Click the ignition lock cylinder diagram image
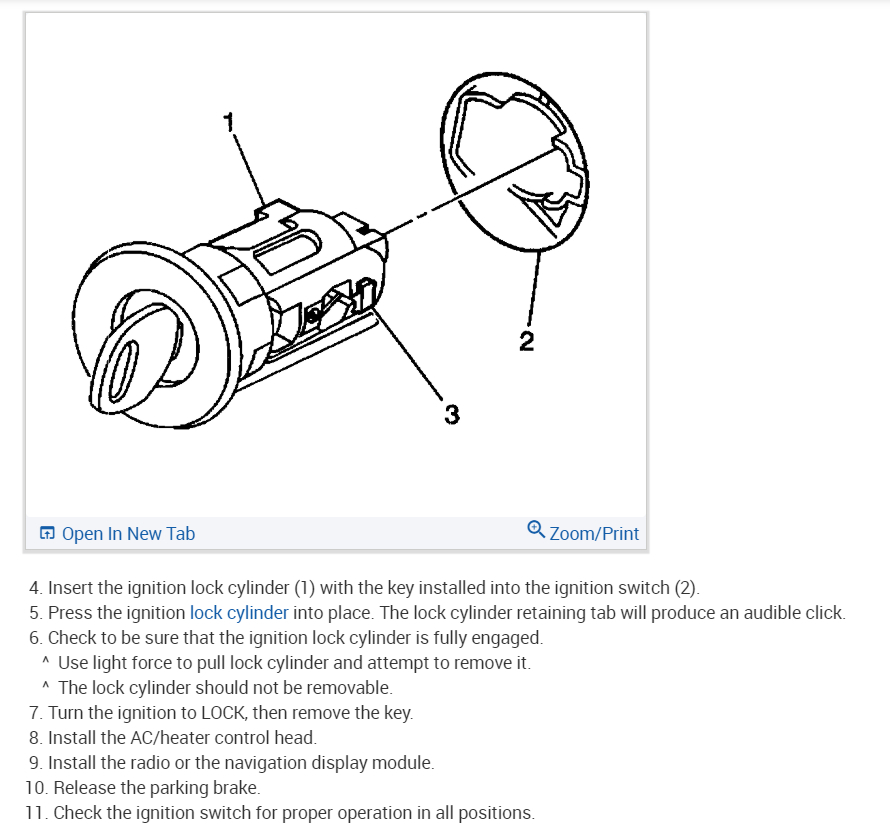Viewport: 890px width, 831px height. pos(336,264)
